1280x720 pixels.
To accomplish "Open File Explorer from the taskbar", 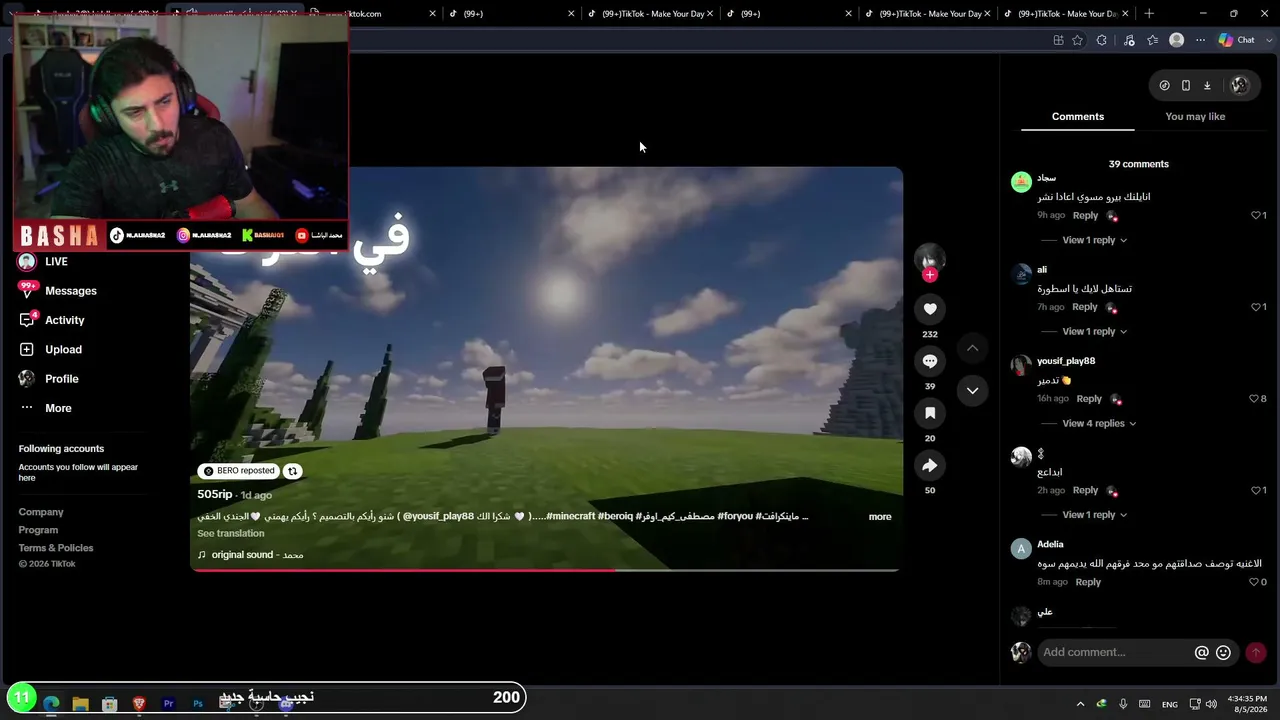I will click(x=80, y=704).
